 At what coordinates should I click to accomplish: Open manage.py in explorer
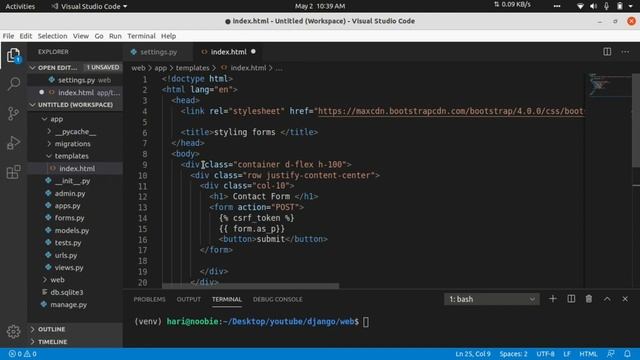(x=75, y=304)
